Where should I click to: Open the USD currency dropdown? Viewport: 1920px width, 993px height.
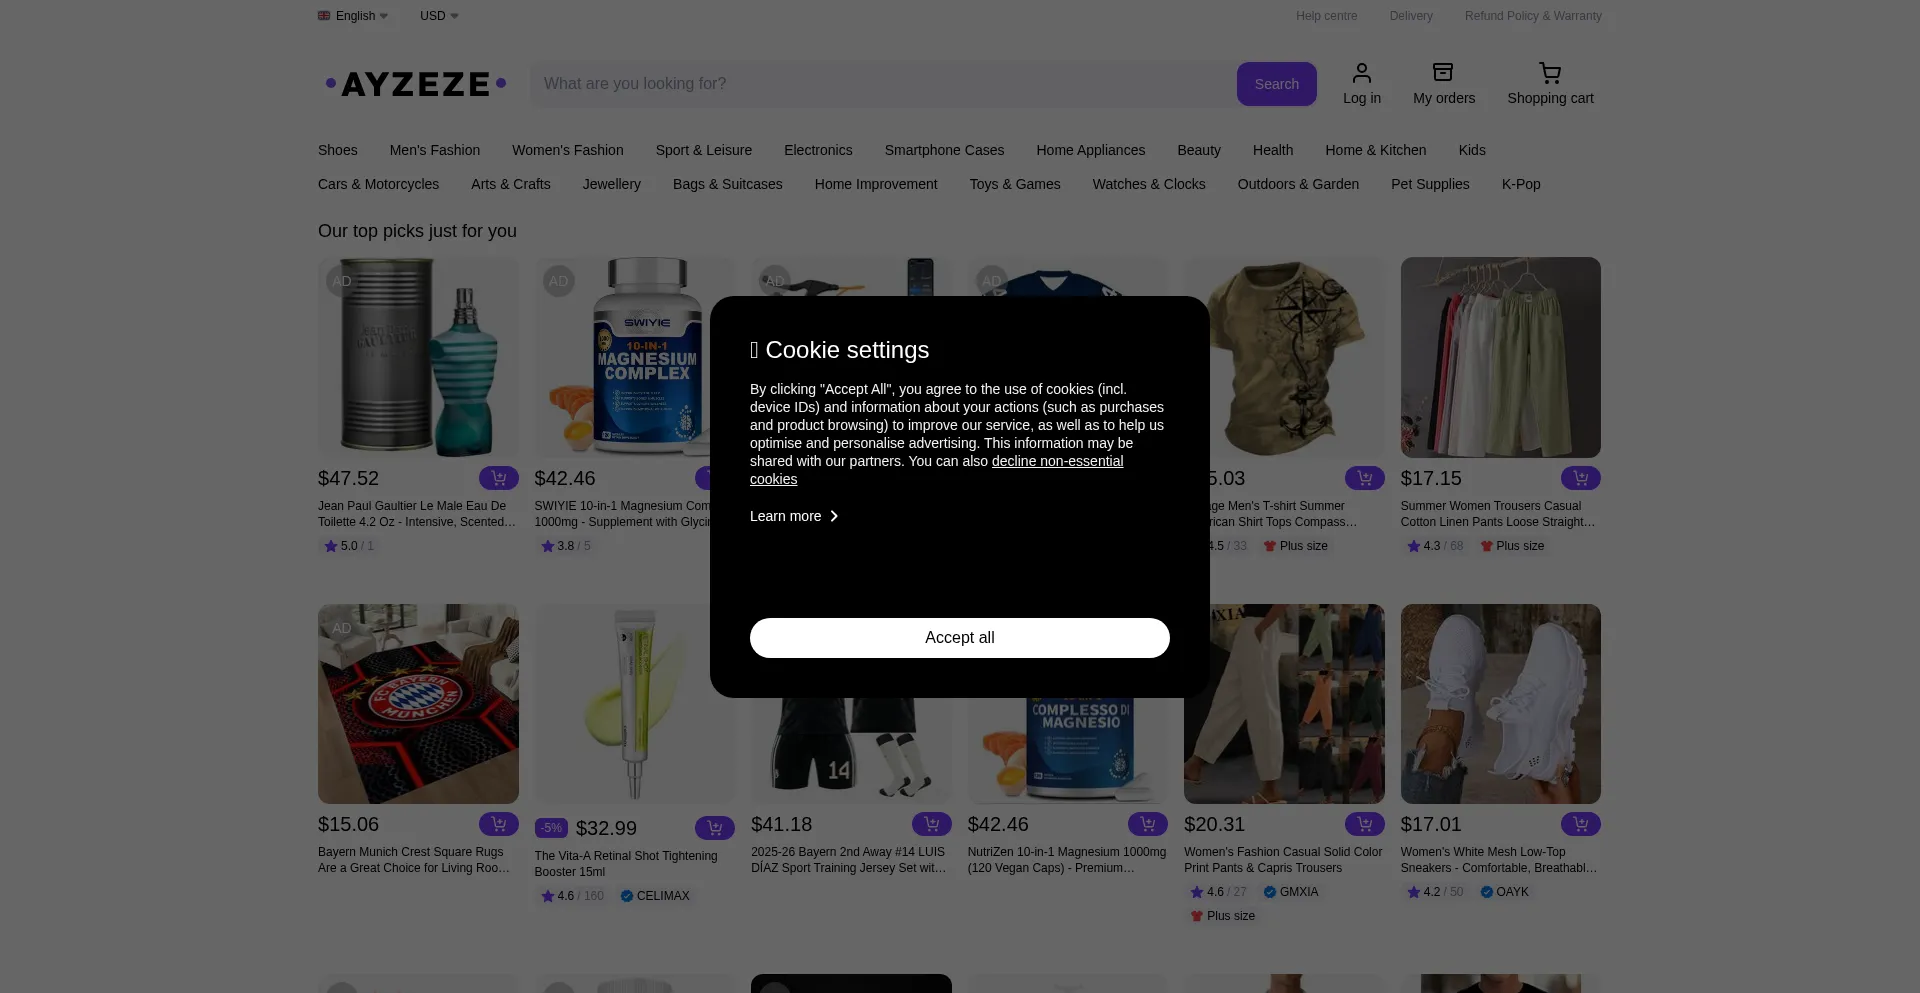pyautogui.click(x=439, y=16)
